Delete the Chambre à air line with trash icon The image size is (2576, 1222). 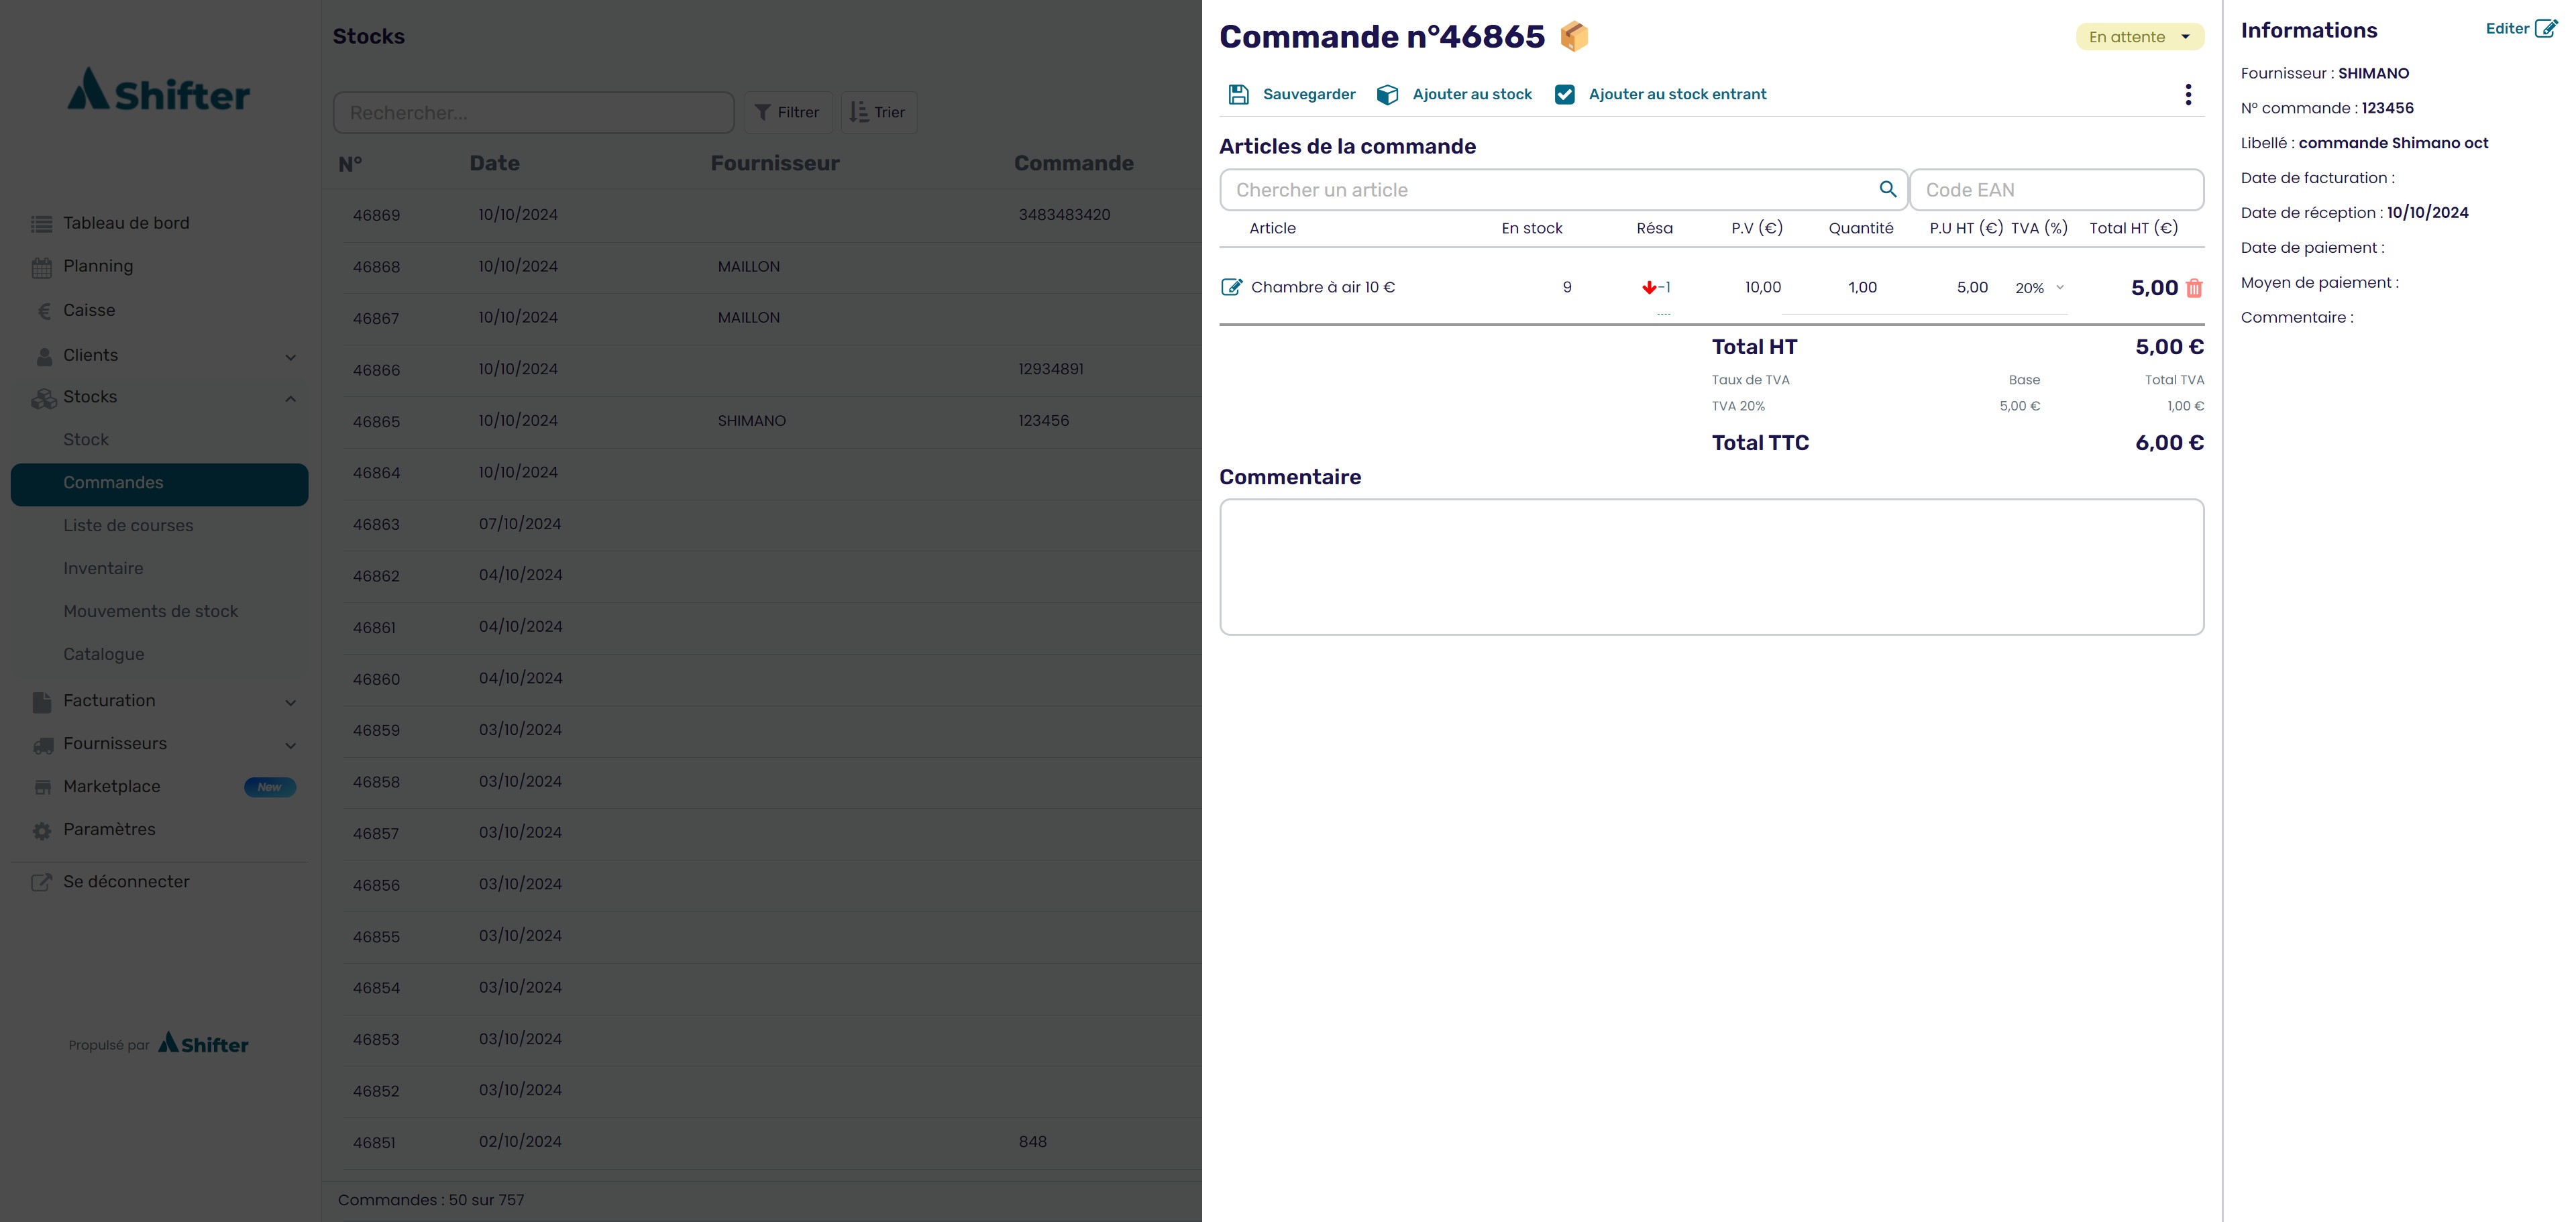click(2194, 288)
